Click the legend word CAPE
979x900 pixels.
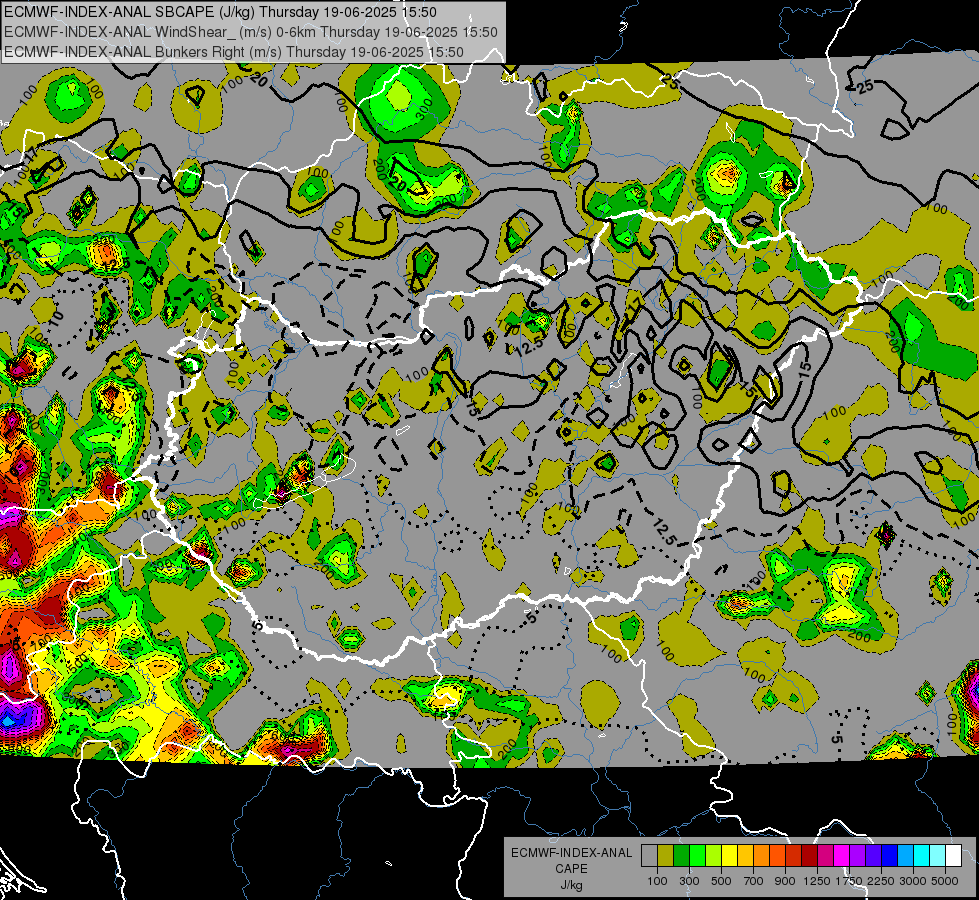[571, 869]
